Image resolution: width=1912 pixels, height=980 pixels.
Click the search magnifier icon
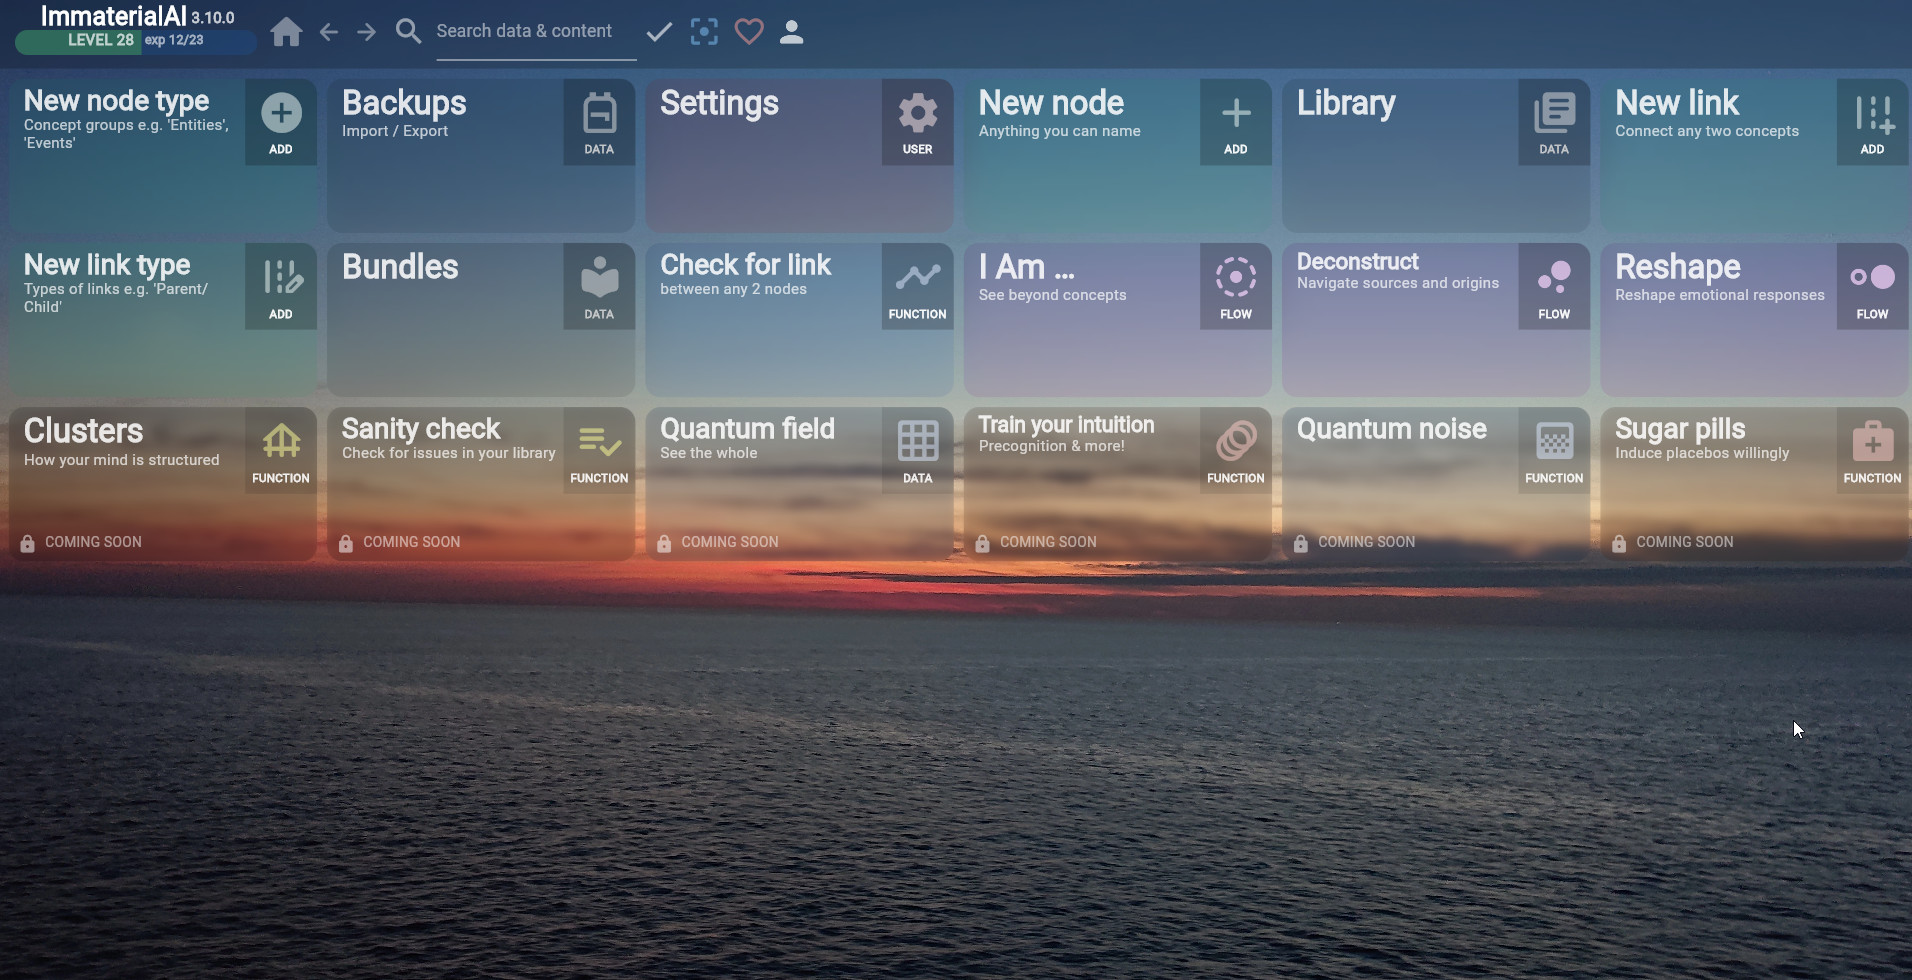point(408,31)
